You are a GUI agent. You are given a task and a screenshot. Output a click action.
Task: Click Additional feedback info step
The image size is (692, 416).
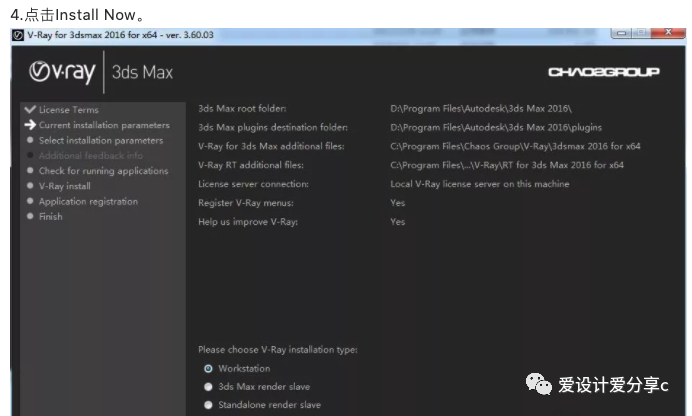(x=90, y=155)
